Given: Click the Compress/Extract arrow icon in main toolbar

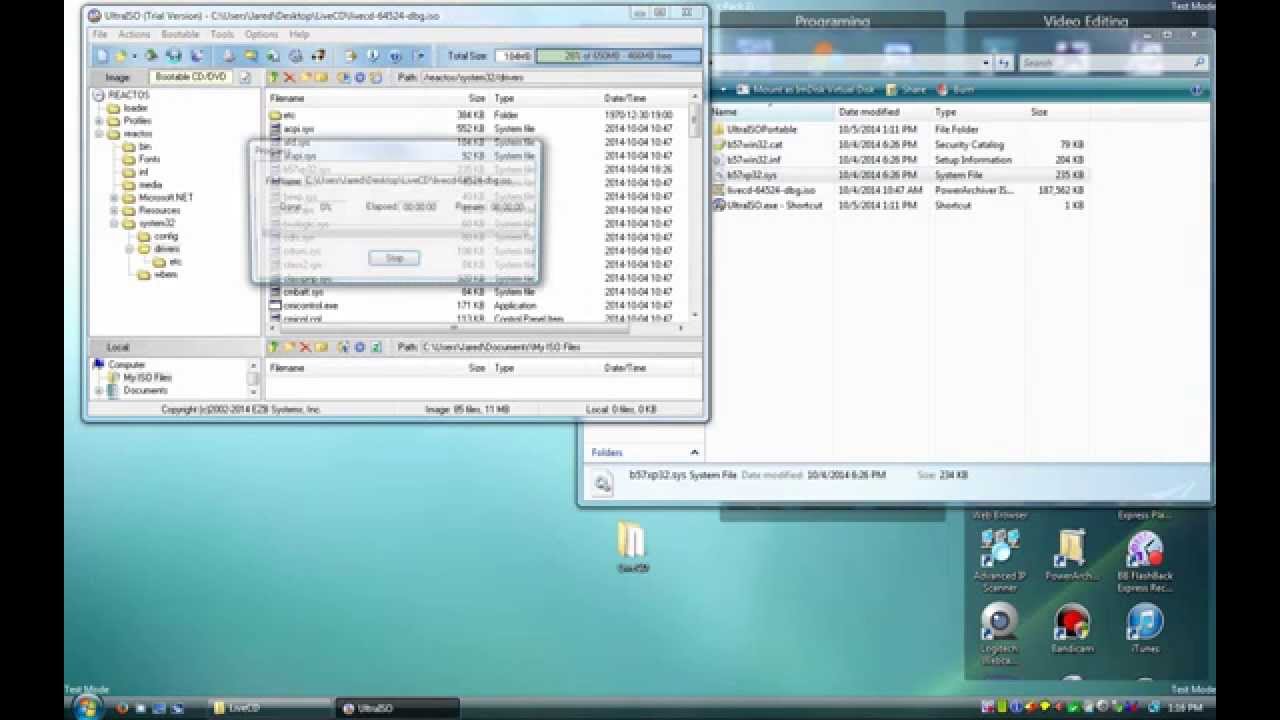Looking at the screenshot, I should click(x=350, y=56).
